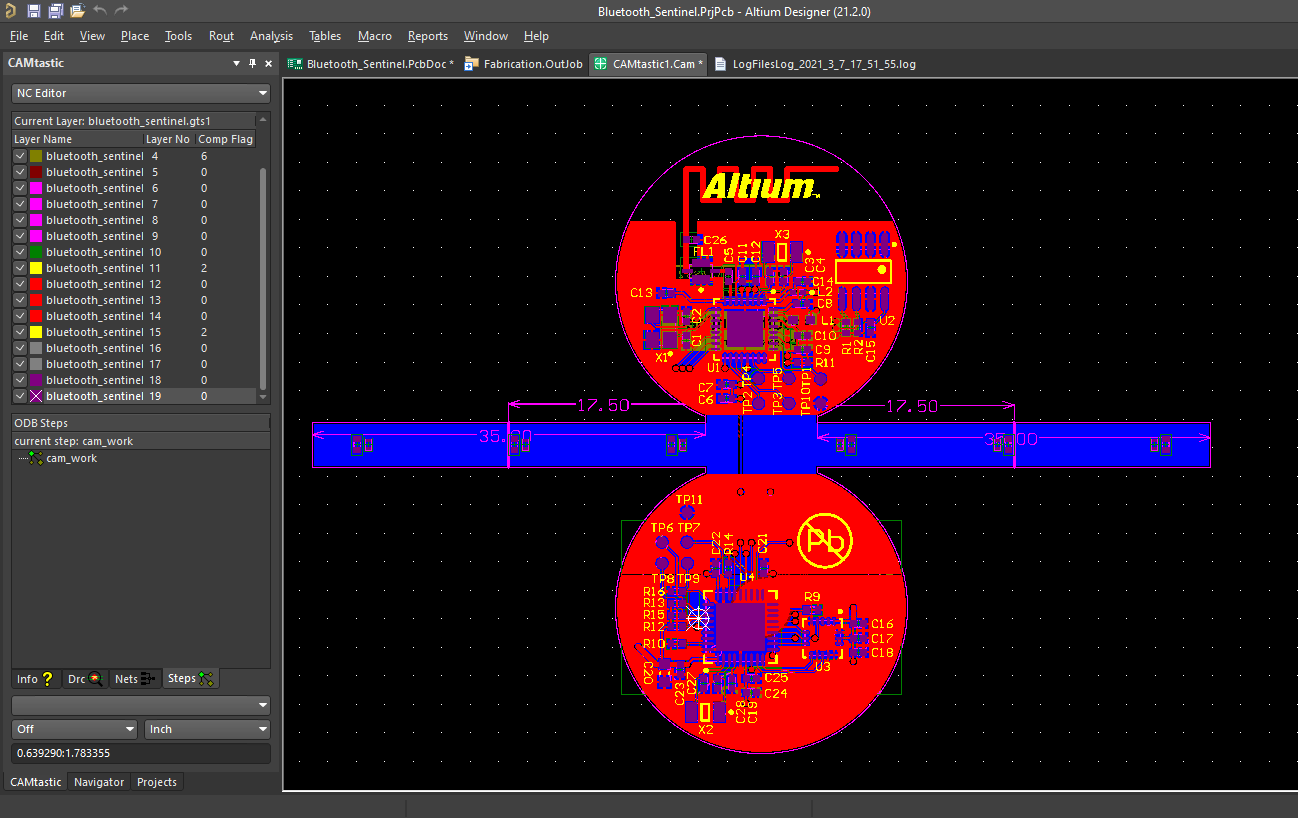Click the Save icon in title bar

pyautogui.click(x=33, y=10)
